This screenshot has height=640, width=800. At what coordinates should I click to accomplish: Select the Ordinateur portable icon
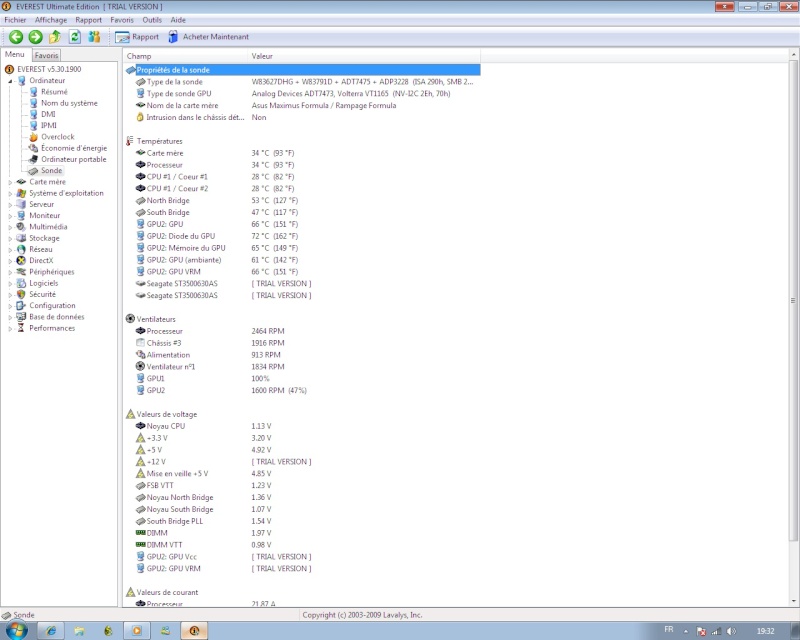(x=33, y=159)
